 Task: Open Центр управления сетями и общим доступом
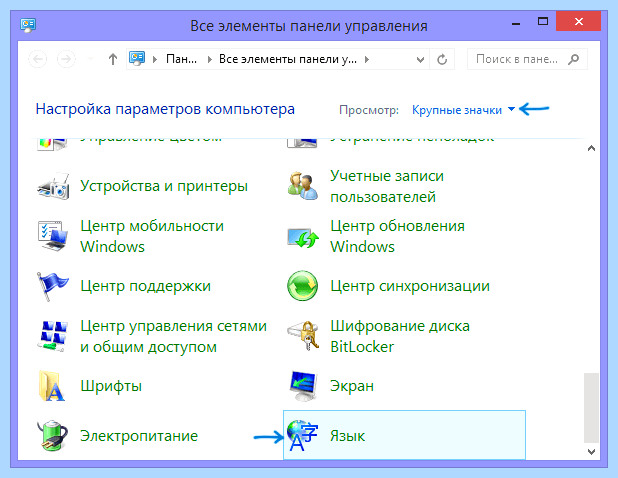(173, 336)
